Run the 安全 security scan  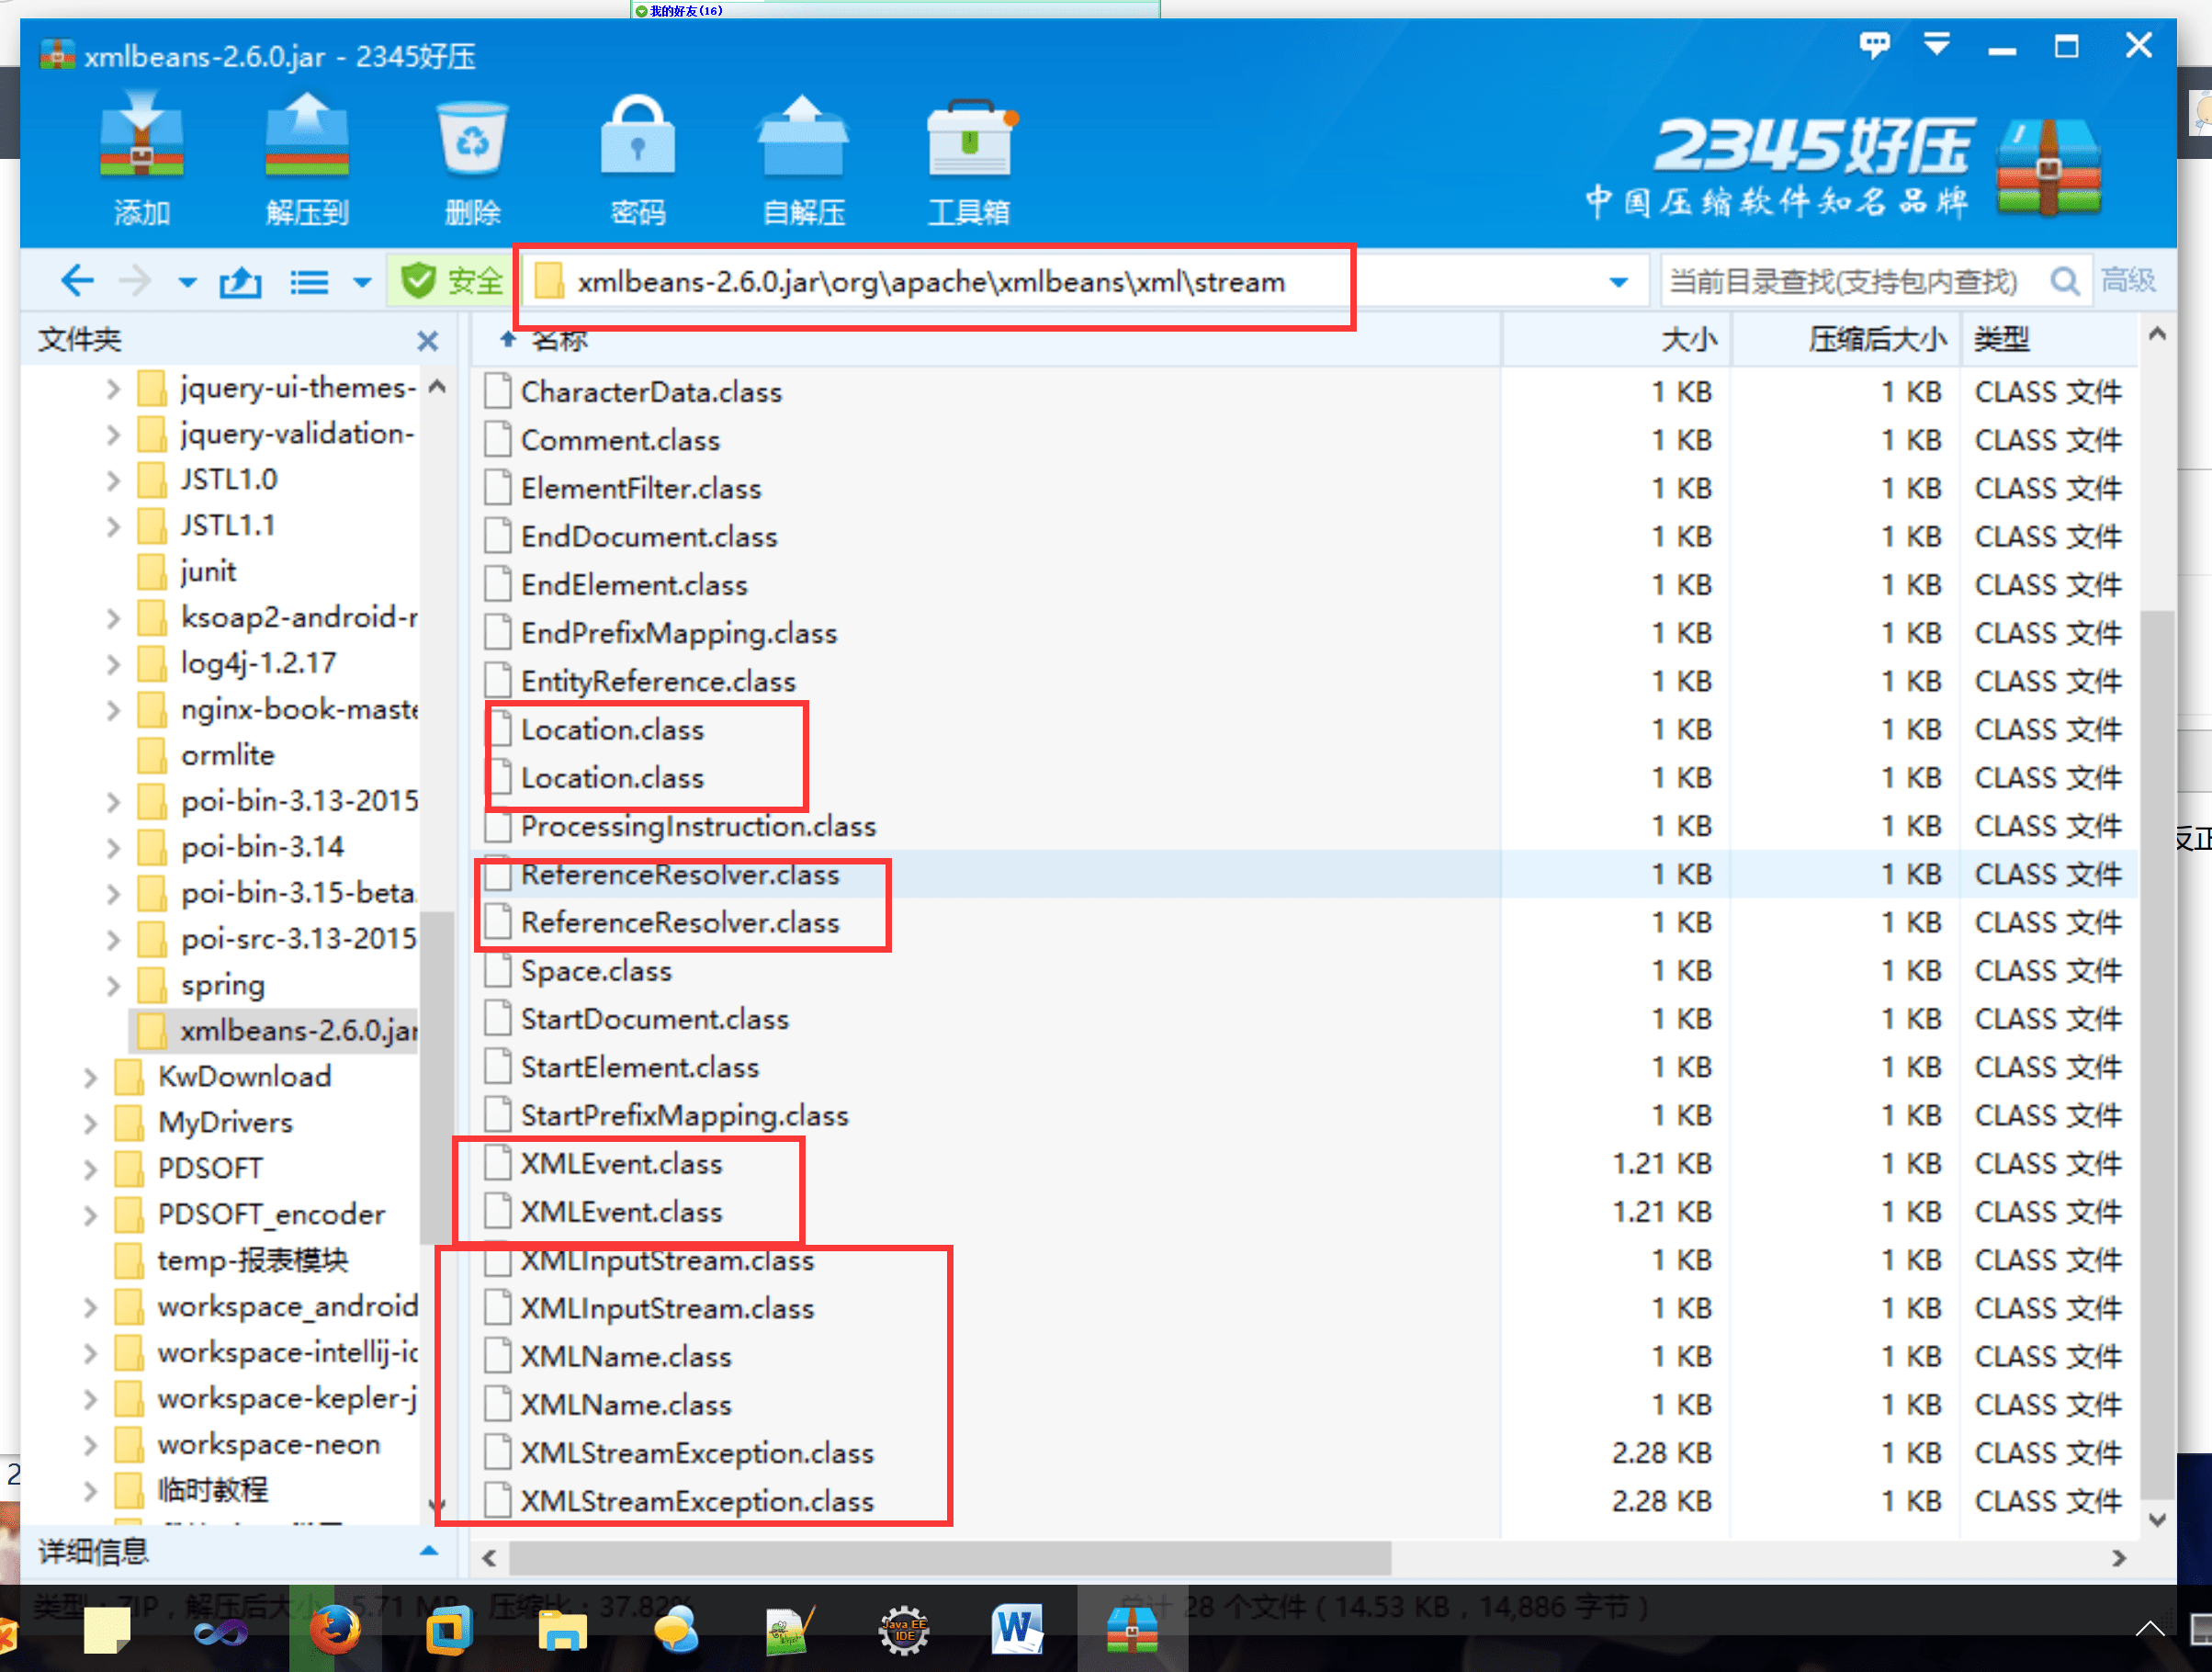click(448, 280)
